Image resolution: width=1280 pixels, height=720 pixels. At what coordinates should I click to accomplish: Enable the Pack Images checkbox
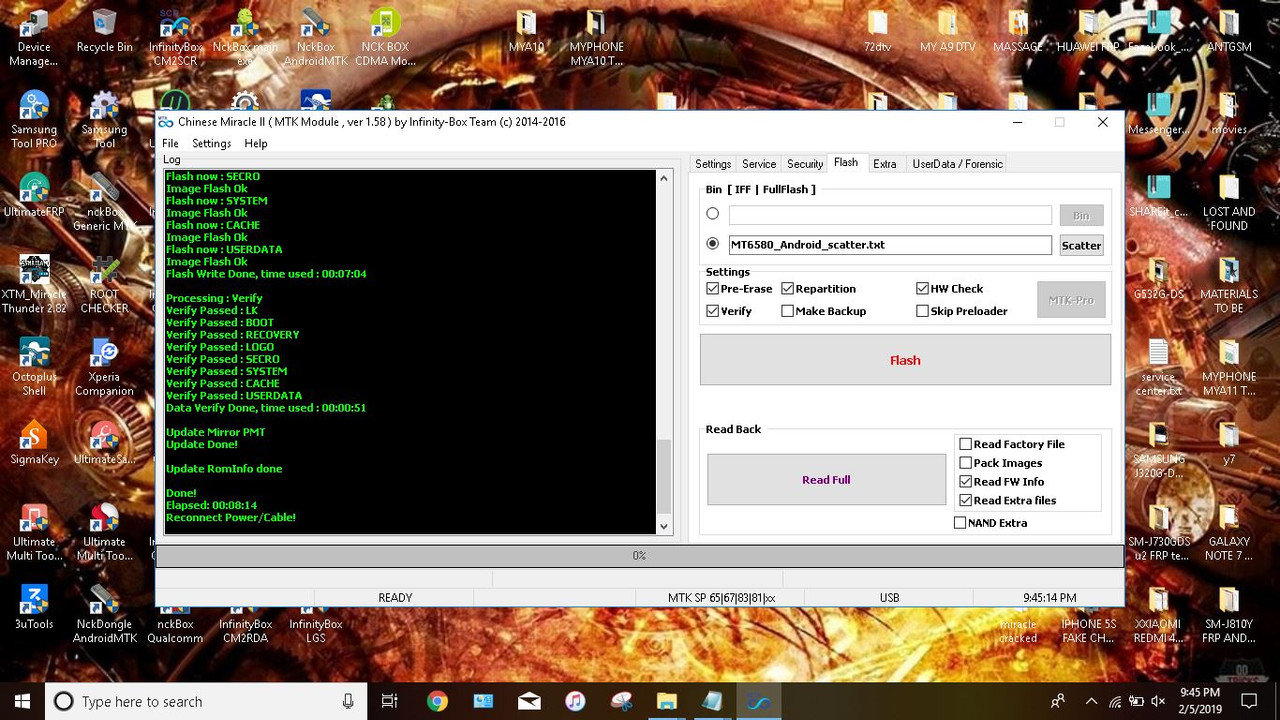(x=1000, y=463)
